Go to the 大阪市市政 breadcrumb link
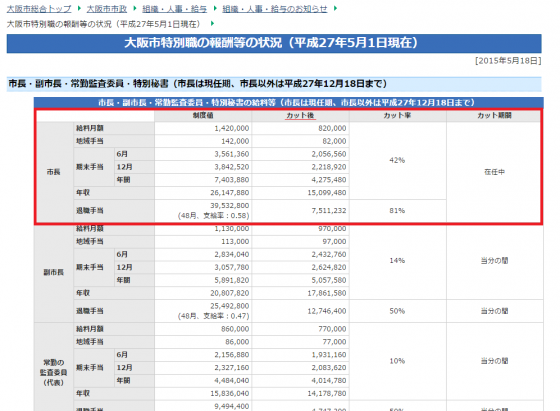 click(106, 9)
